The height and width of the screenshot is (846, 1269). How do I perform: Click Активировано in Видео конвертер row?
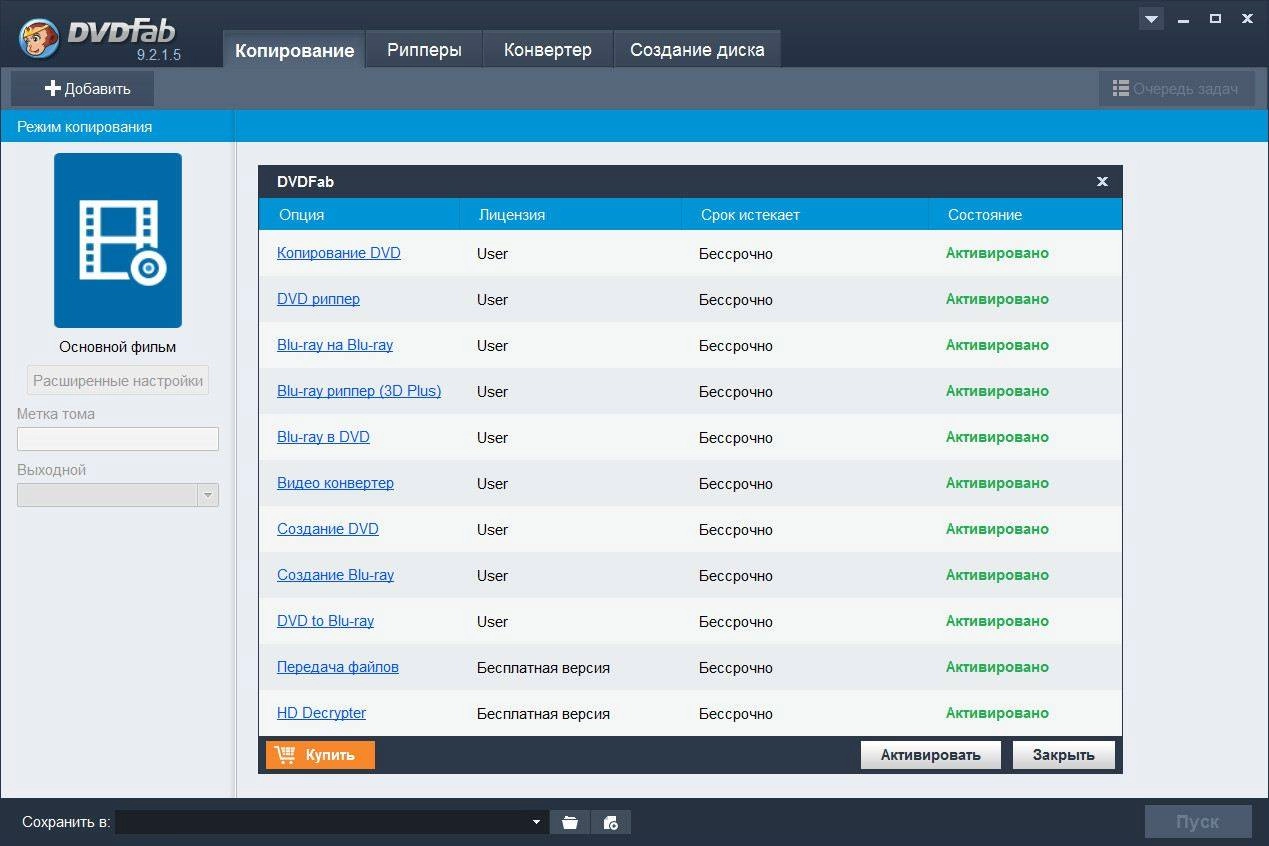(x=997, y=483)
